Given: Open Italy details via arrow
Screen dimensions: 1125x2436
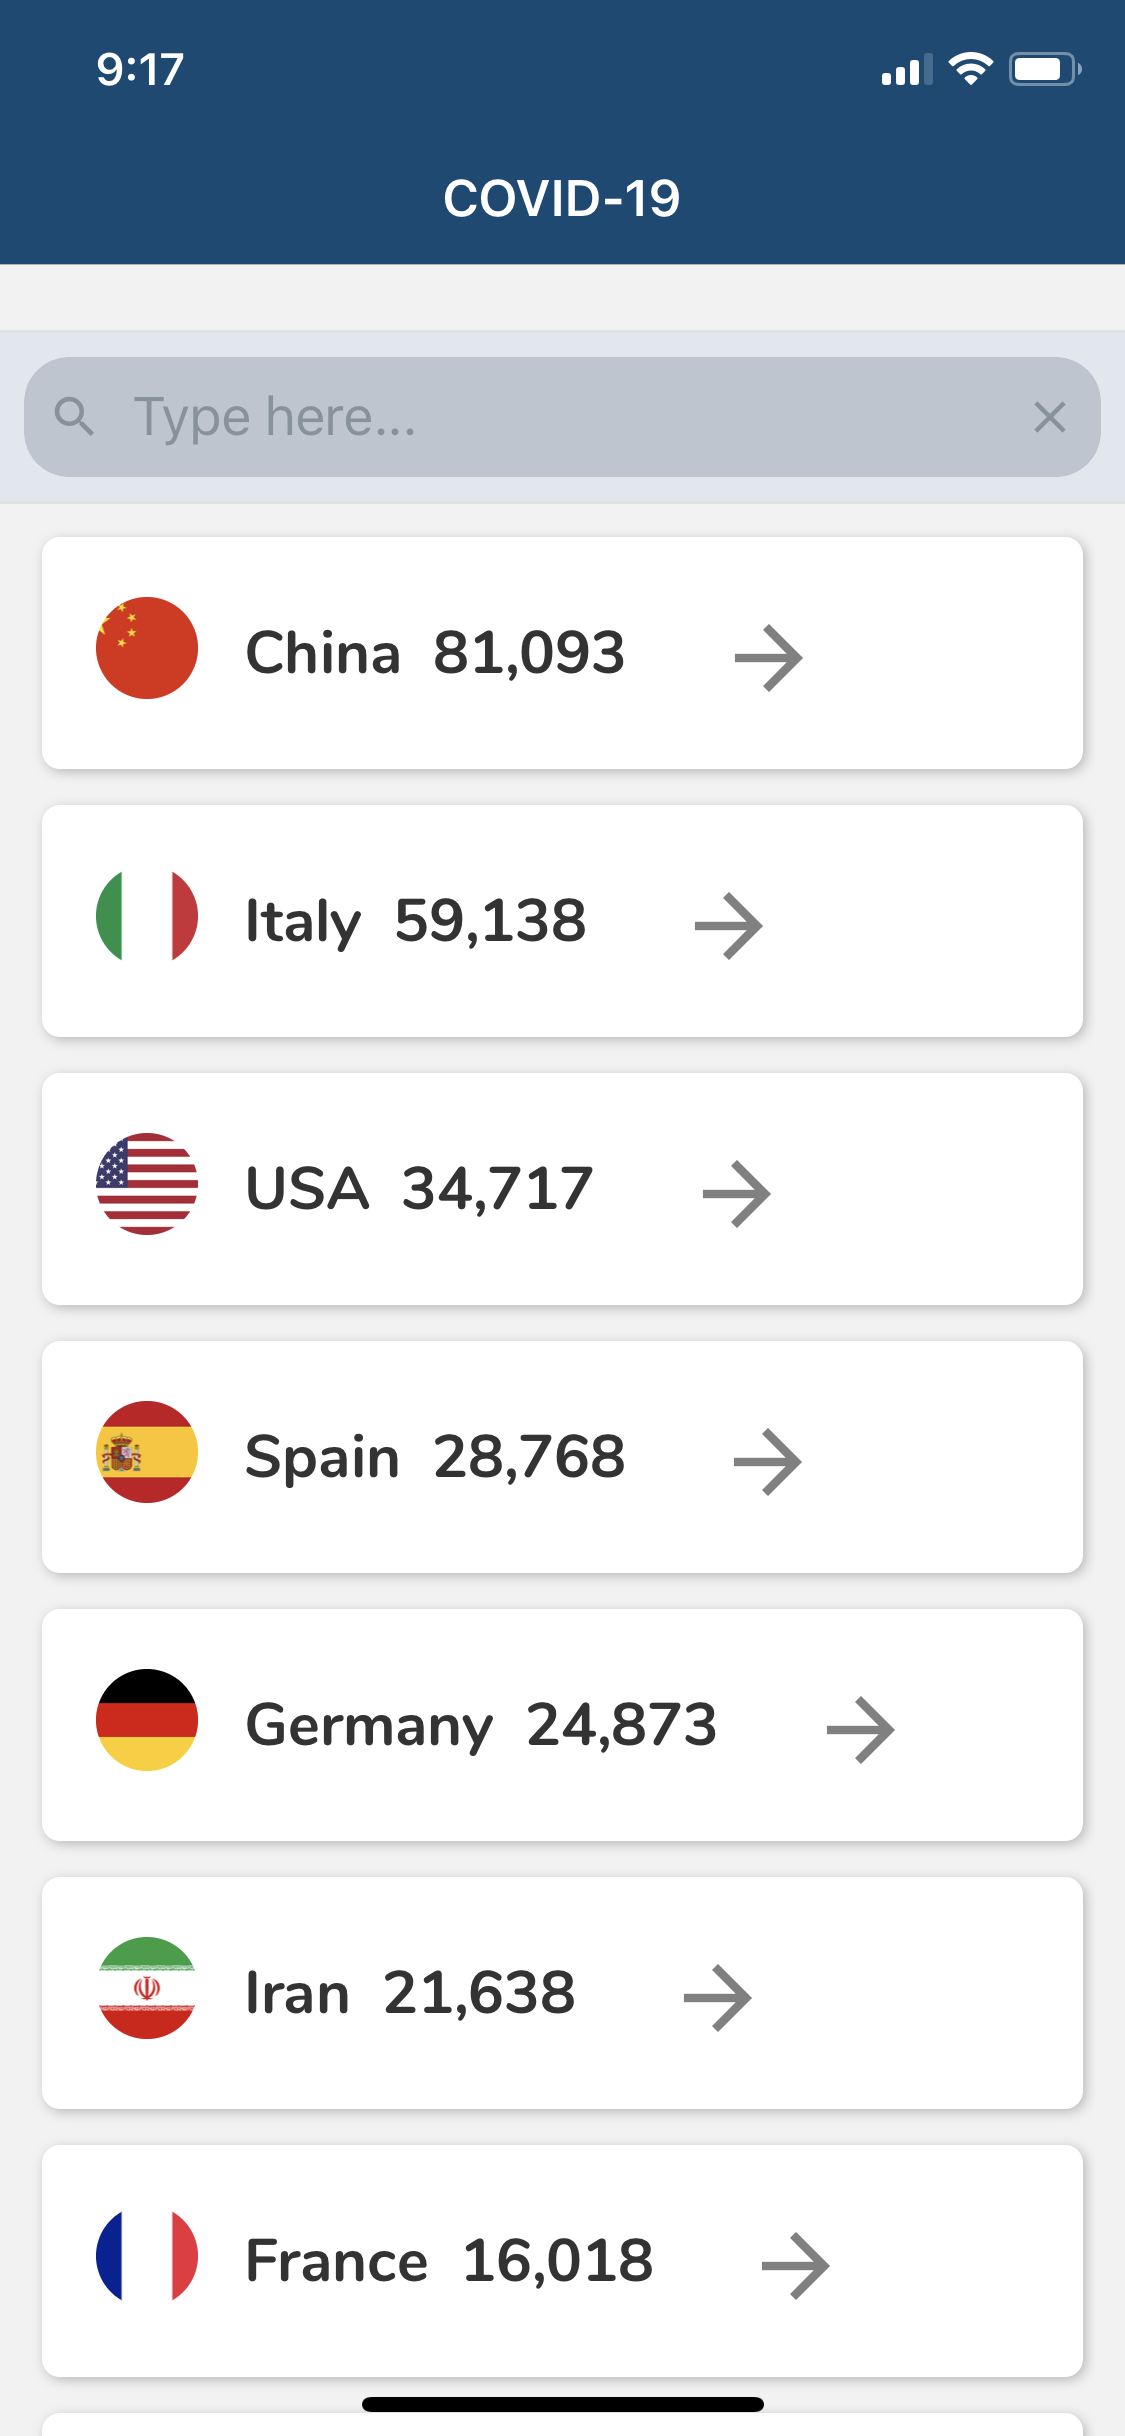Looking at the screenshot, I should tap(729, 926).
